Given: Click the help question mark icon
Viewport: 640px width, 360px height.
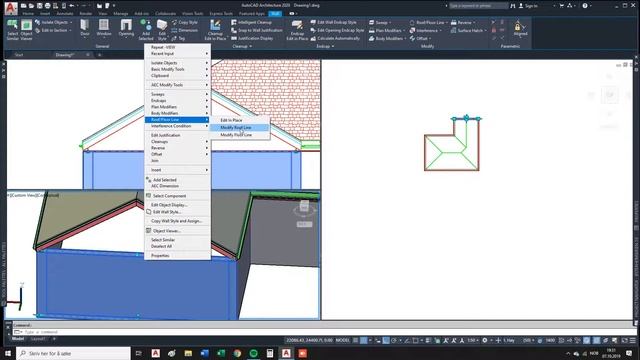Looking at the screenshot, I should click(x=585, y=6).
